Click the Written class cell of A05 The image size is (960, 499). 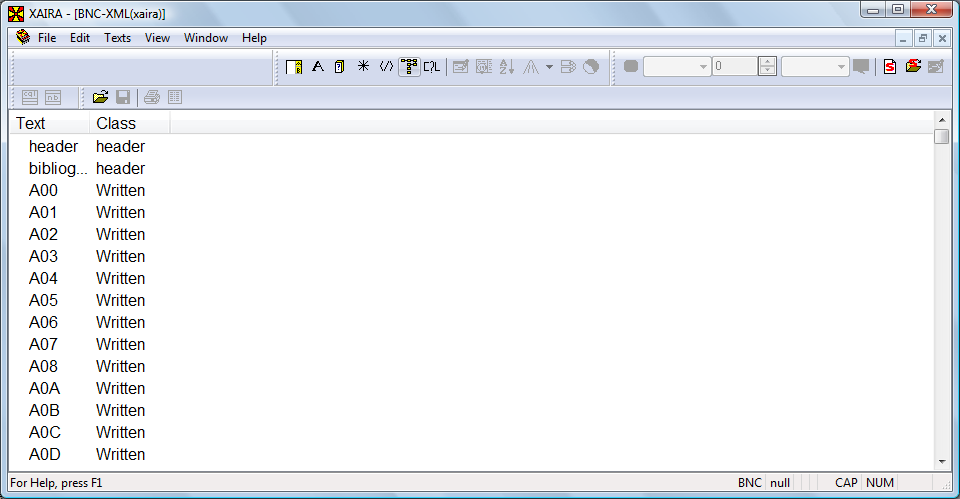[121, 301]
